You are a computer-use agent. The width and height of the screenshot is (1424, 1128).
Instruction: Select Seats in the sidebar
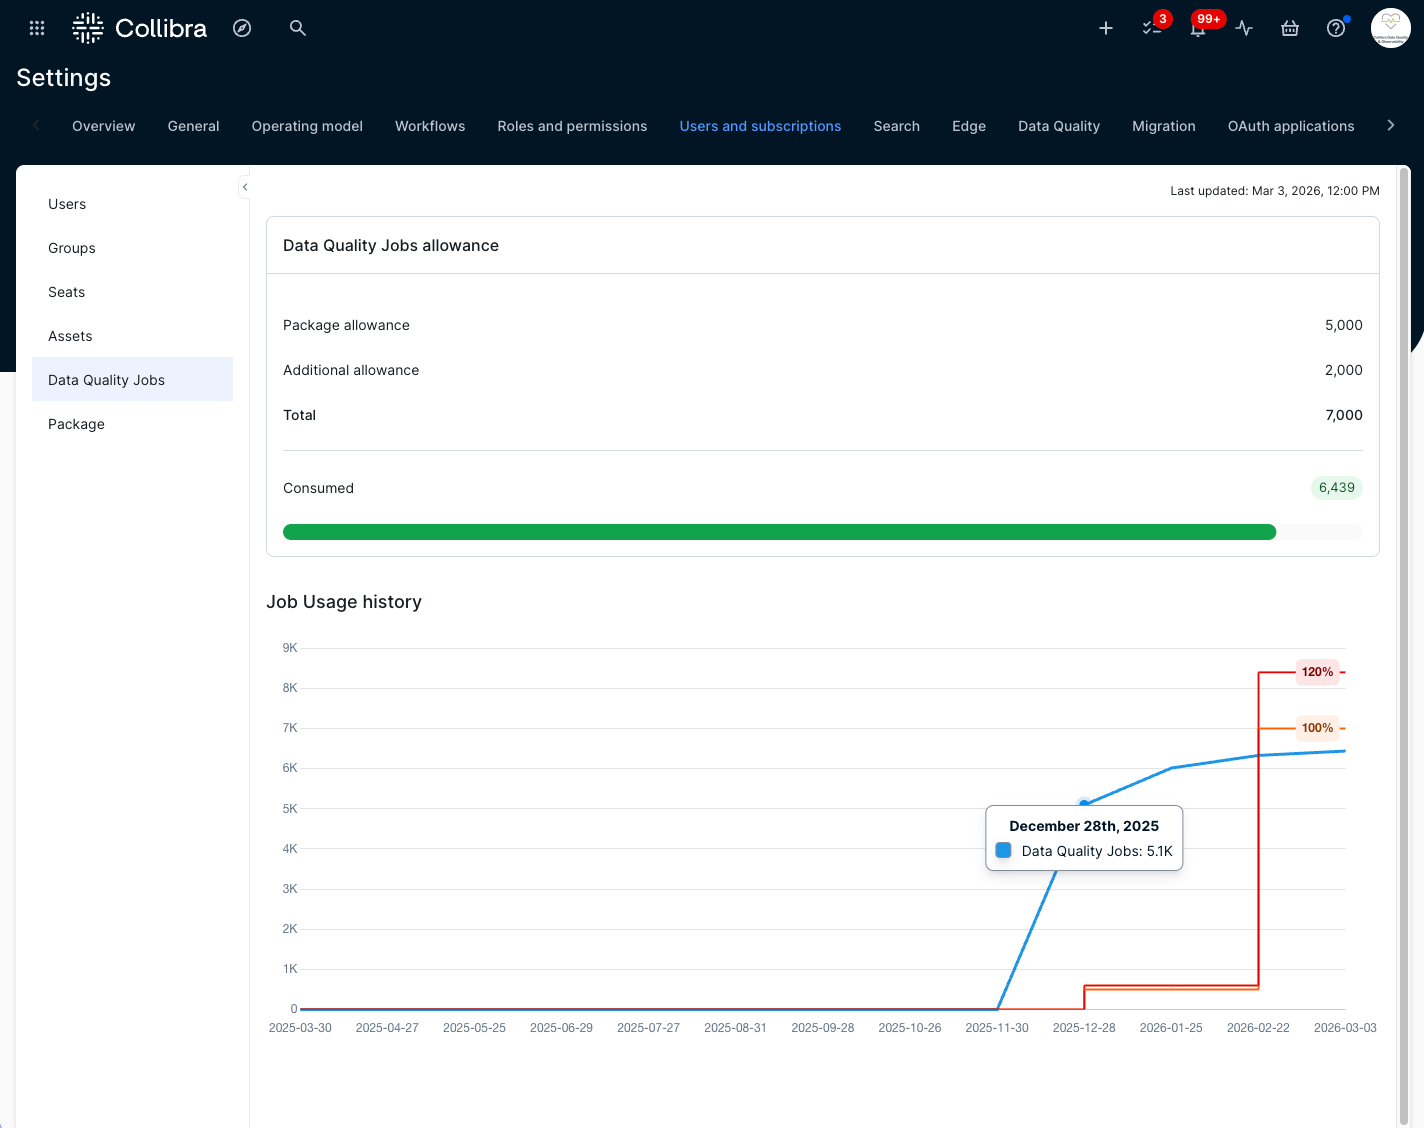pos(67,292)
